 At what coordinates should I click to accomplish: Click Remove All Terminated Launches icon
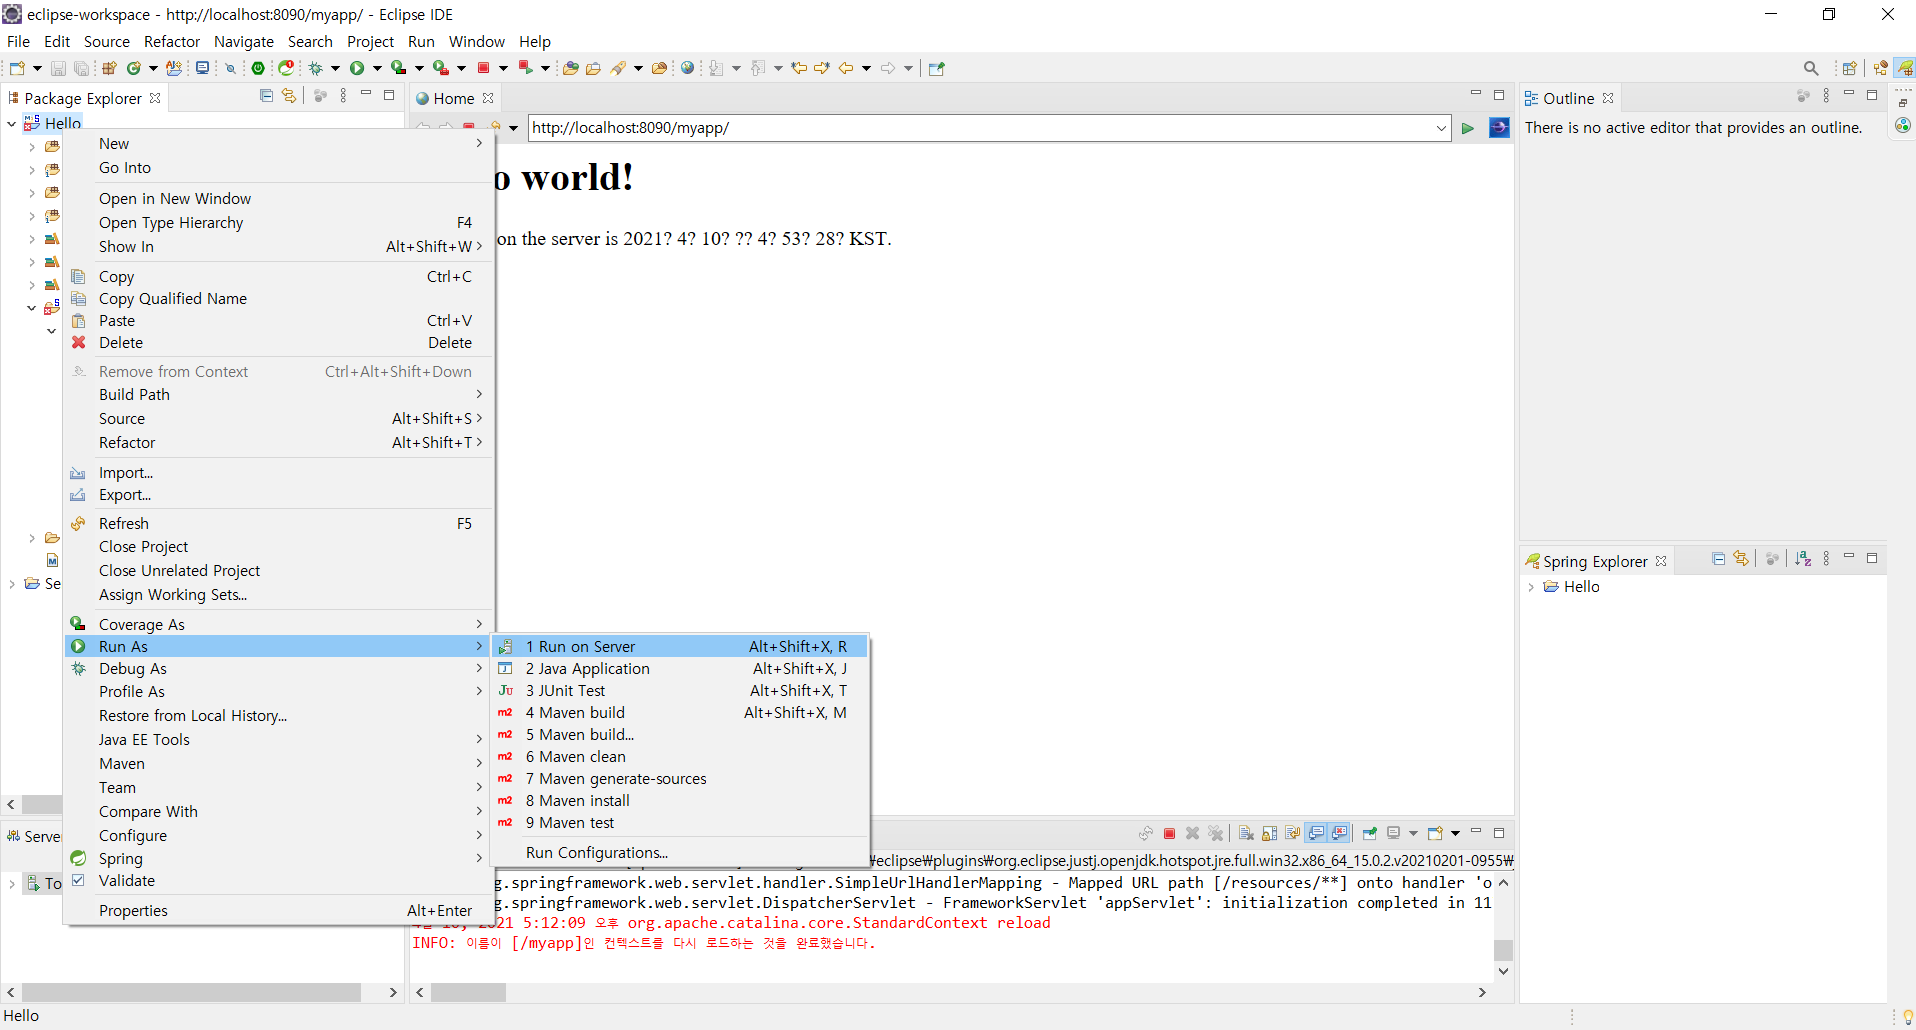point(1216,833)
